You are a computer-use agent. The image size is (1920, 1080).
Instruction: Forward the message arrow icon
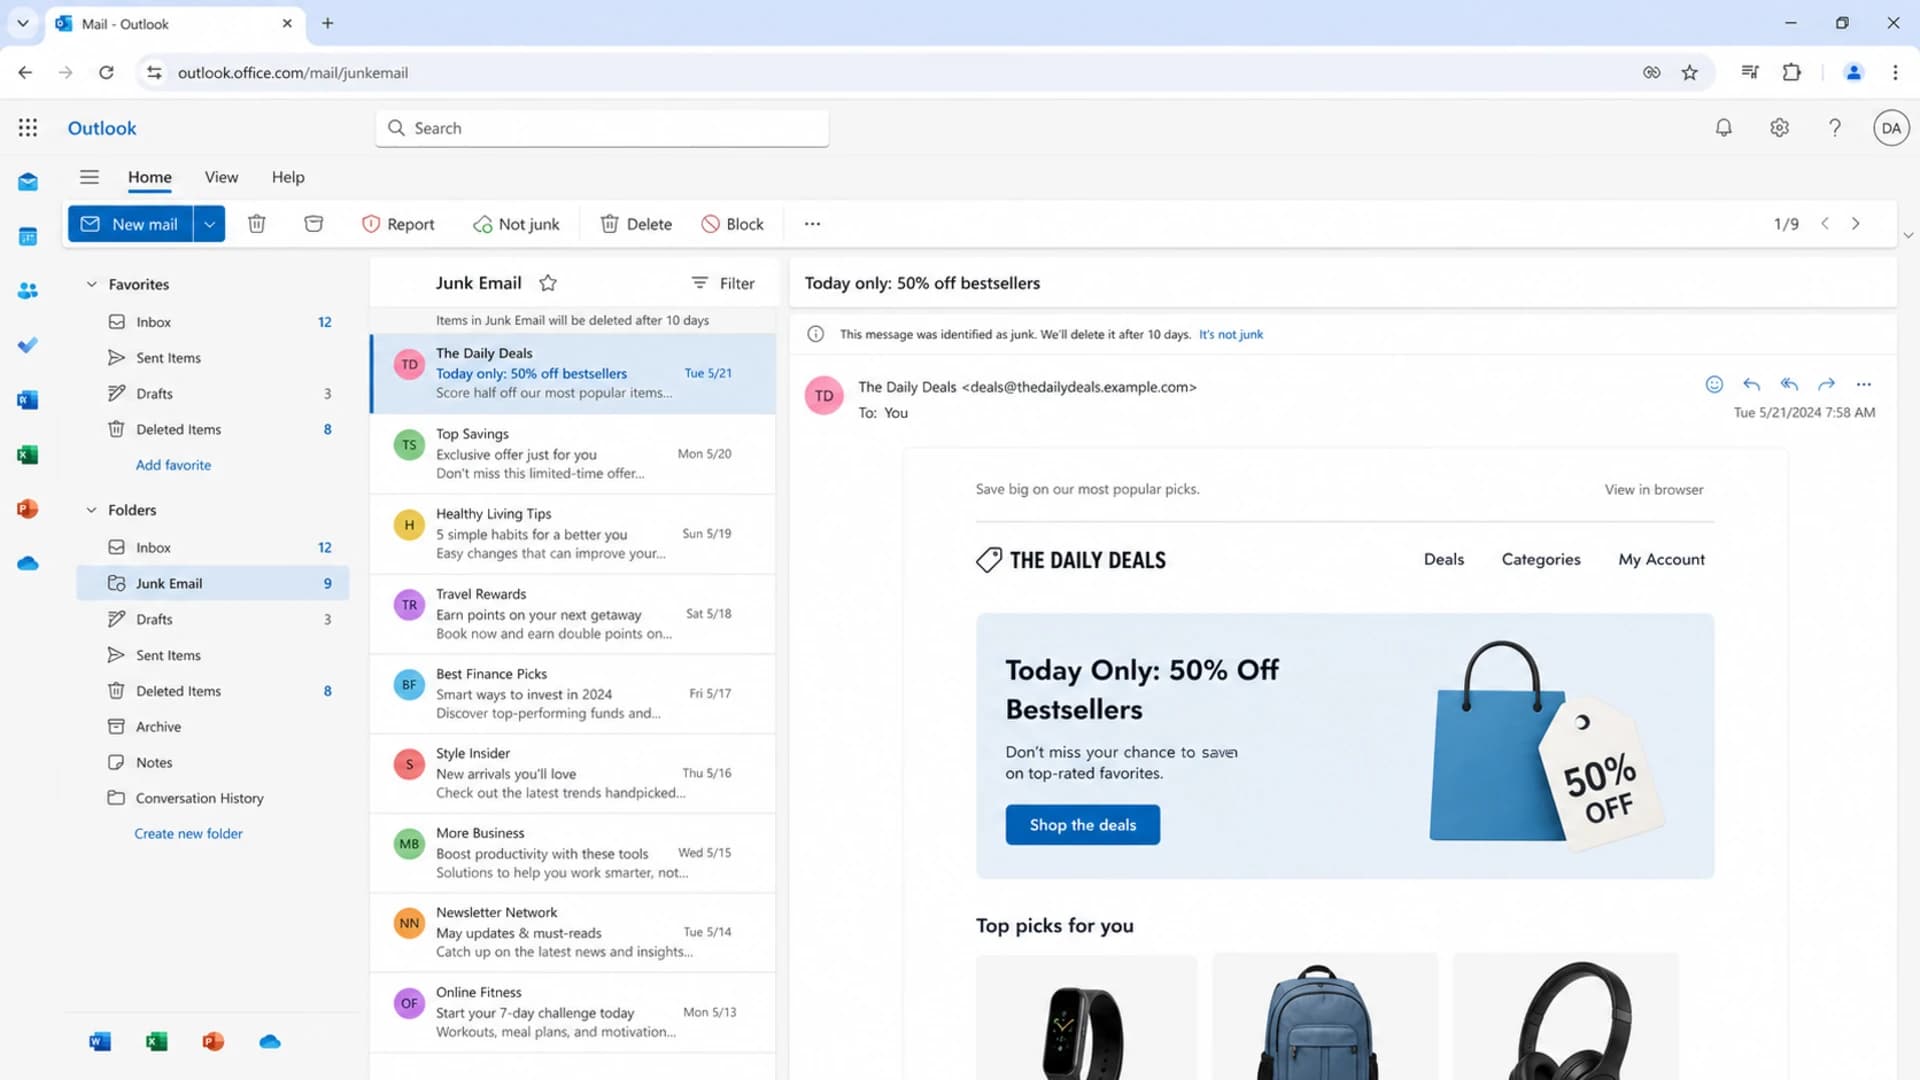1826,384
